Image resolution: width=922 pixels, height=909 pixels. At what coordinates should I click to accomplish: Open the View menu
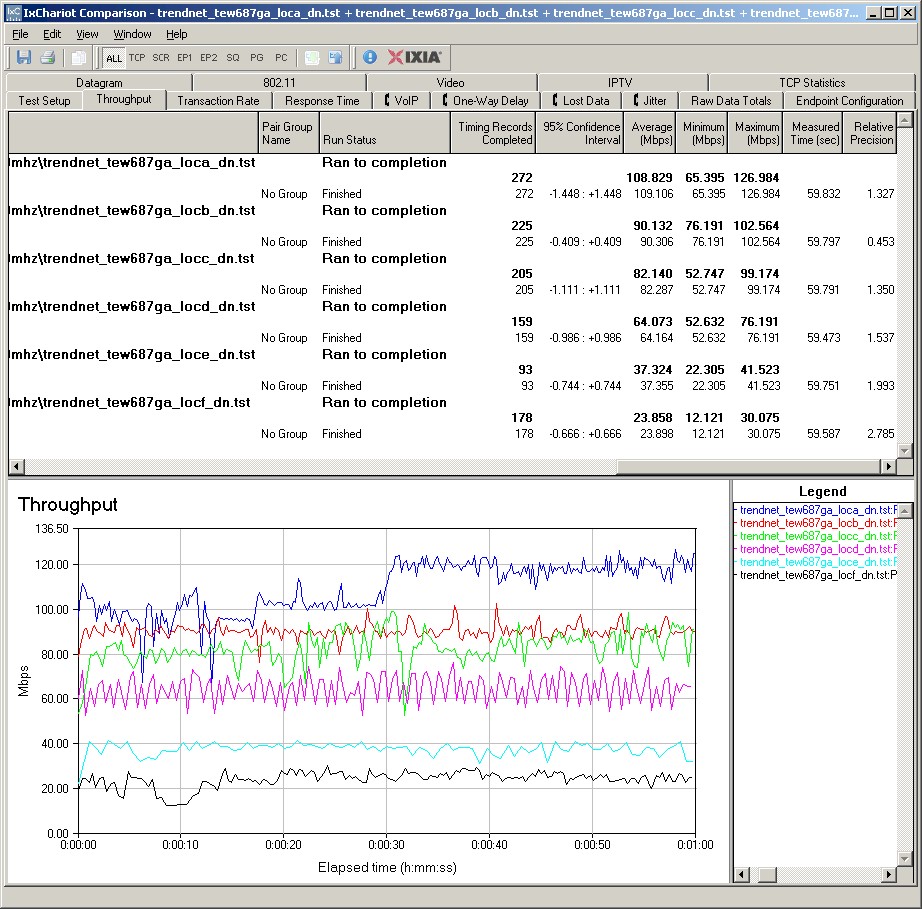(x=87, y=34)
